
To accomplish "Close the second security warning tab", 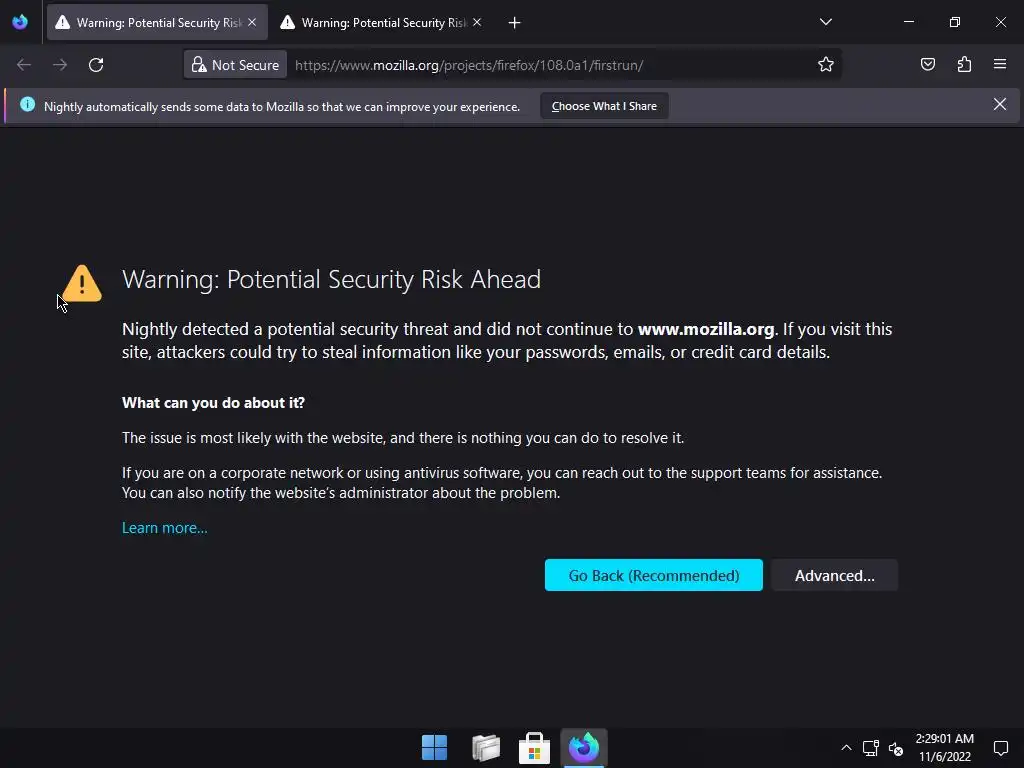I will click(x=477, y=22).
